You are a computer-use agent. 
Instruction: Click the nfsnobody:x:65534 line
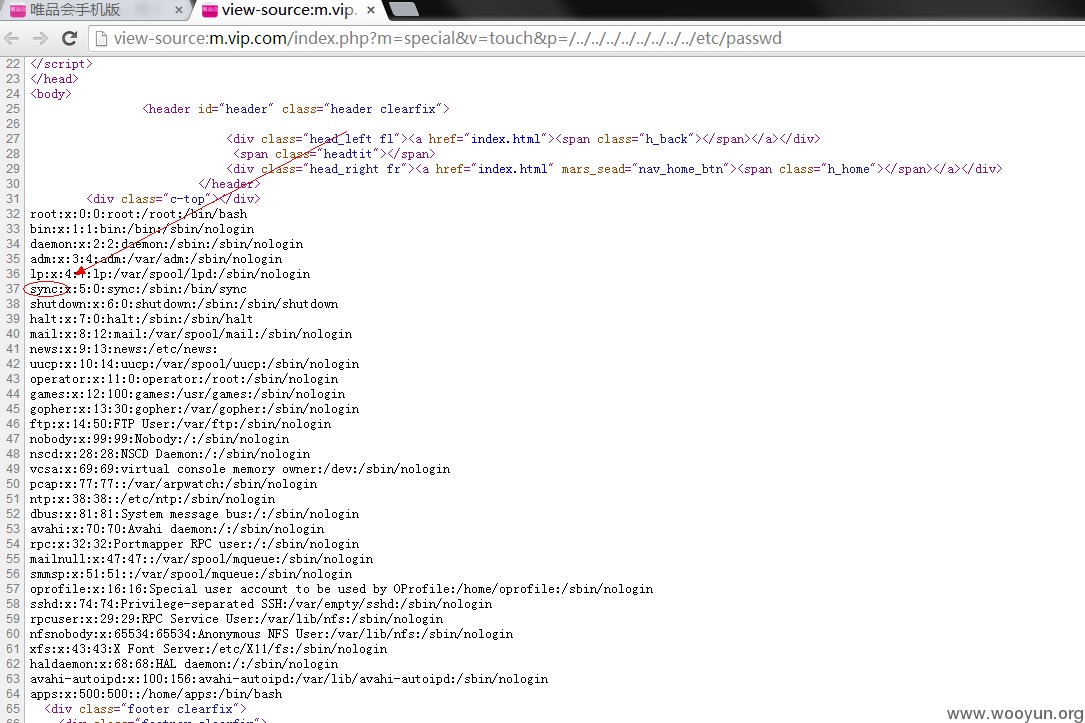click(x=271, y=634)
